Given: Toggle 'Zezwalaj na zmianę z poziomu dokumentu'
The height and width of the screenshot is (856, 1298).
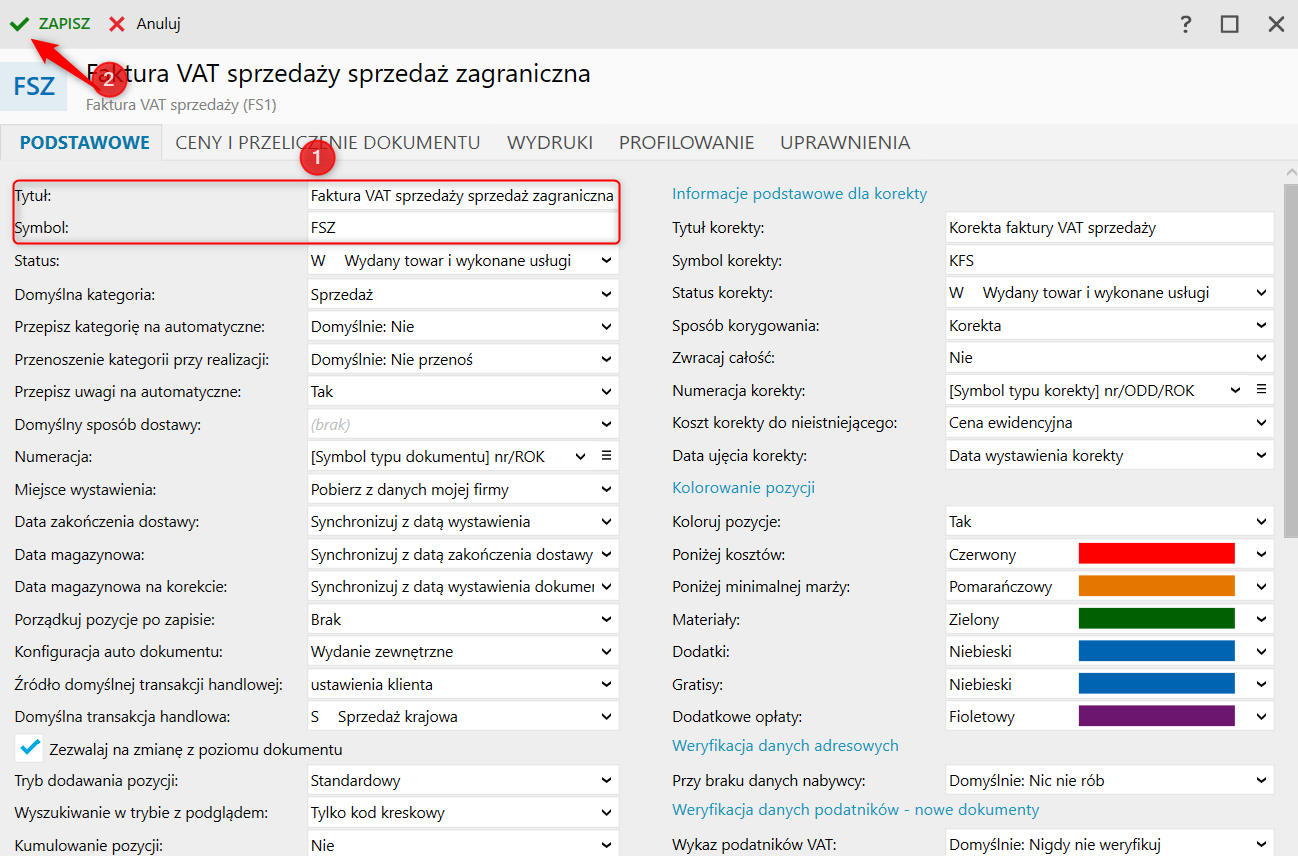Looking at the screenshot, I should click(x=31, y=748).
